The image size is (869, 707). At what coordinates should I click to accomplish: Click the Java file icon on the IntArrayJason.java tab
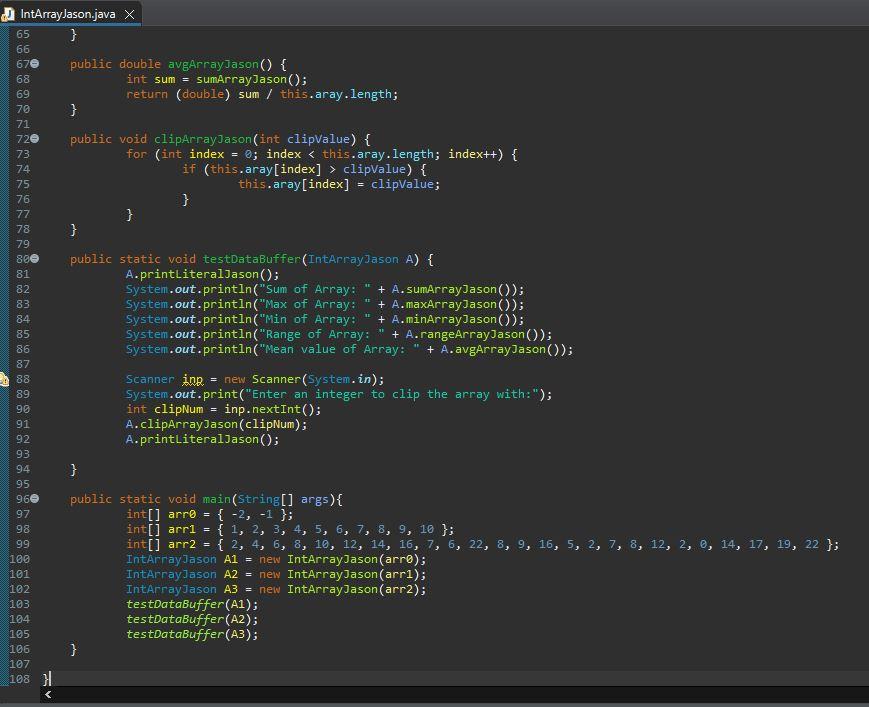(9, 14)
